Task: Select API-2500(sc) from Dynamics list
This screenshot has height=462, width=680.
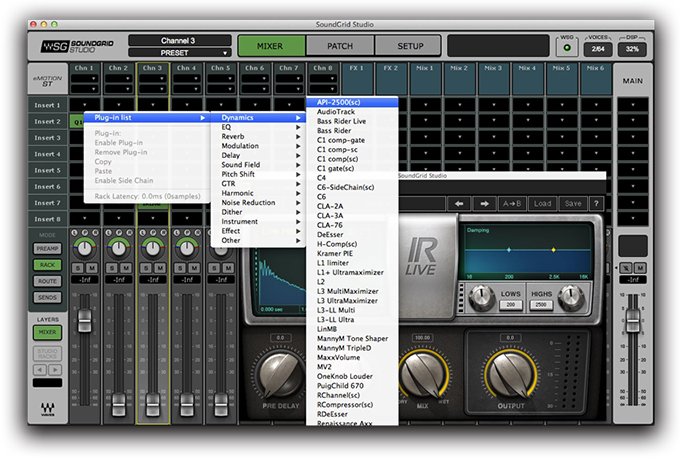Action: coord(352,102)
